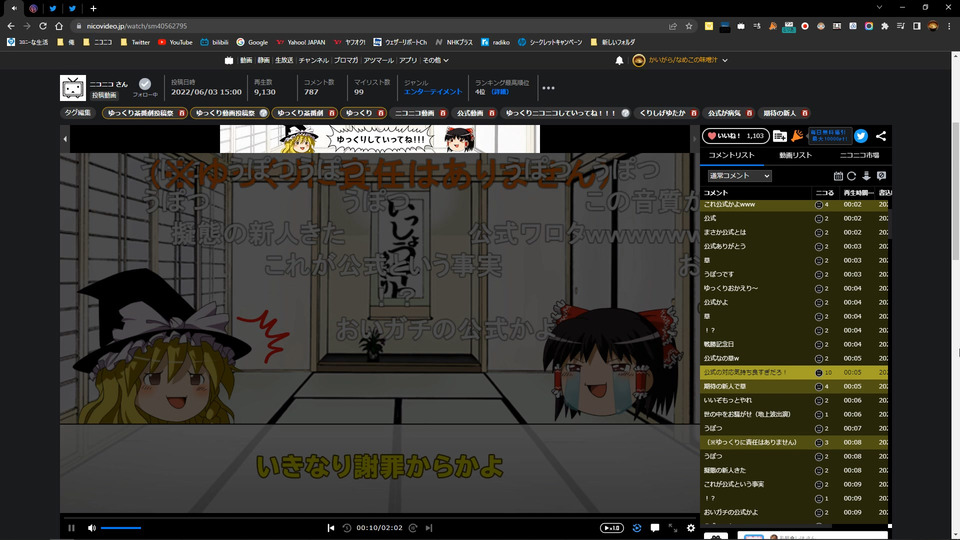
Task: Open the チャンネル menu in site header
Action: pyautogui.click(x=313, y=60)
